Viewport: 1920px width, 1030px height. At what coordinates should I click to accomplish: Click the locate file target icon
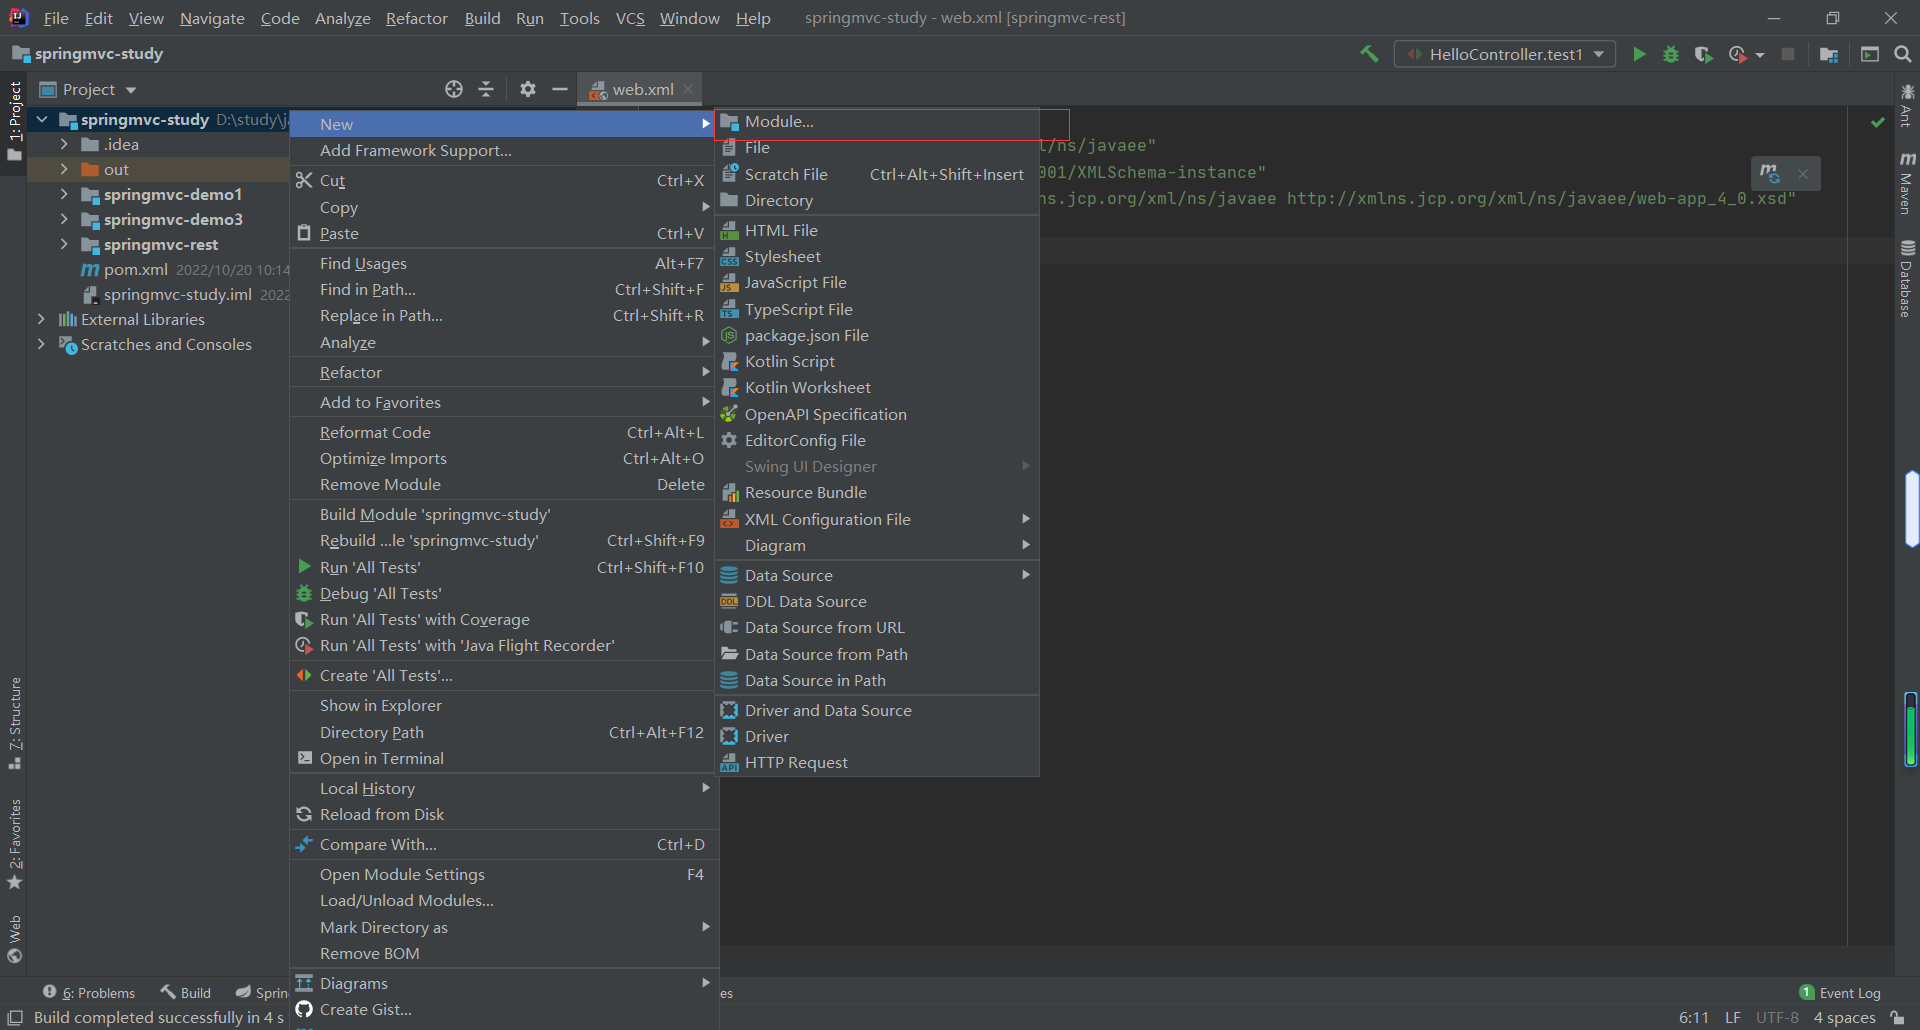[454, 89]
